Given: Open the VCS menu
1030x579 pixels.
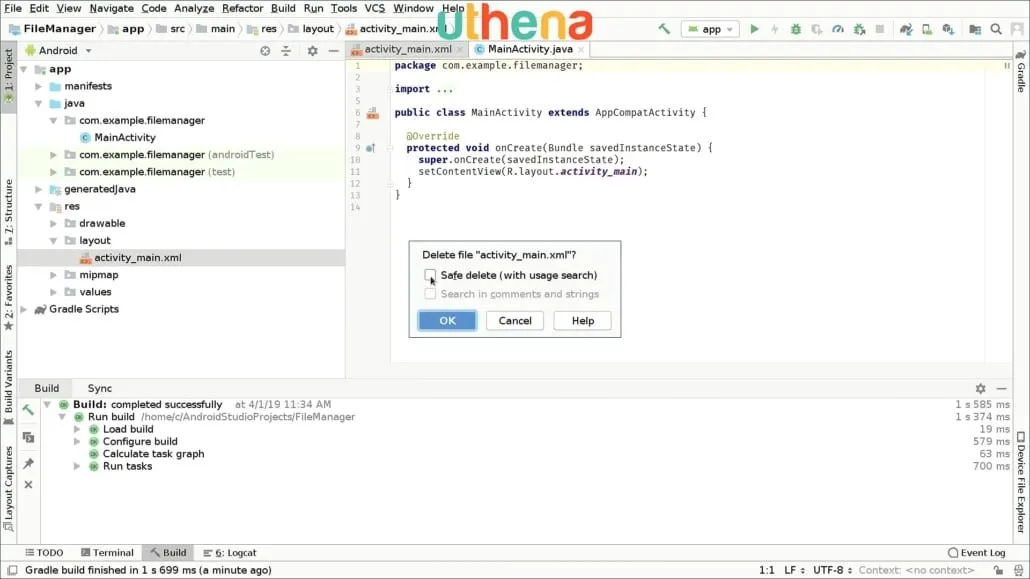Looking at the screenshot, I should (x=374, y=8).
